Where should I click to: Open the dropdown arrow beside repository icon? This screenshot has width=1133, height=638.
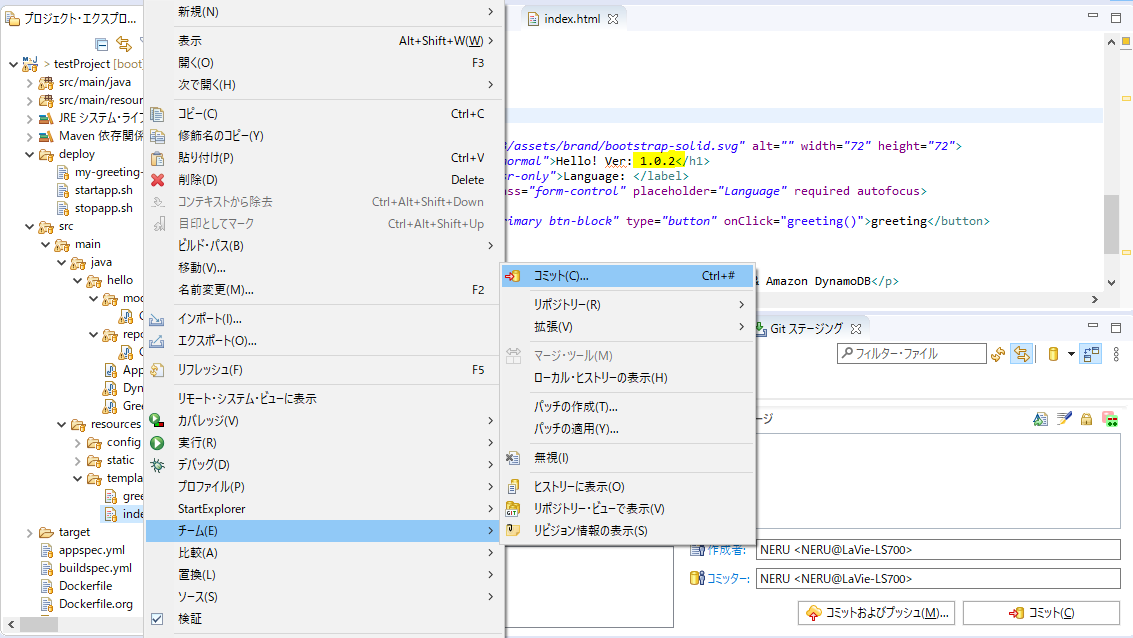1071,354
